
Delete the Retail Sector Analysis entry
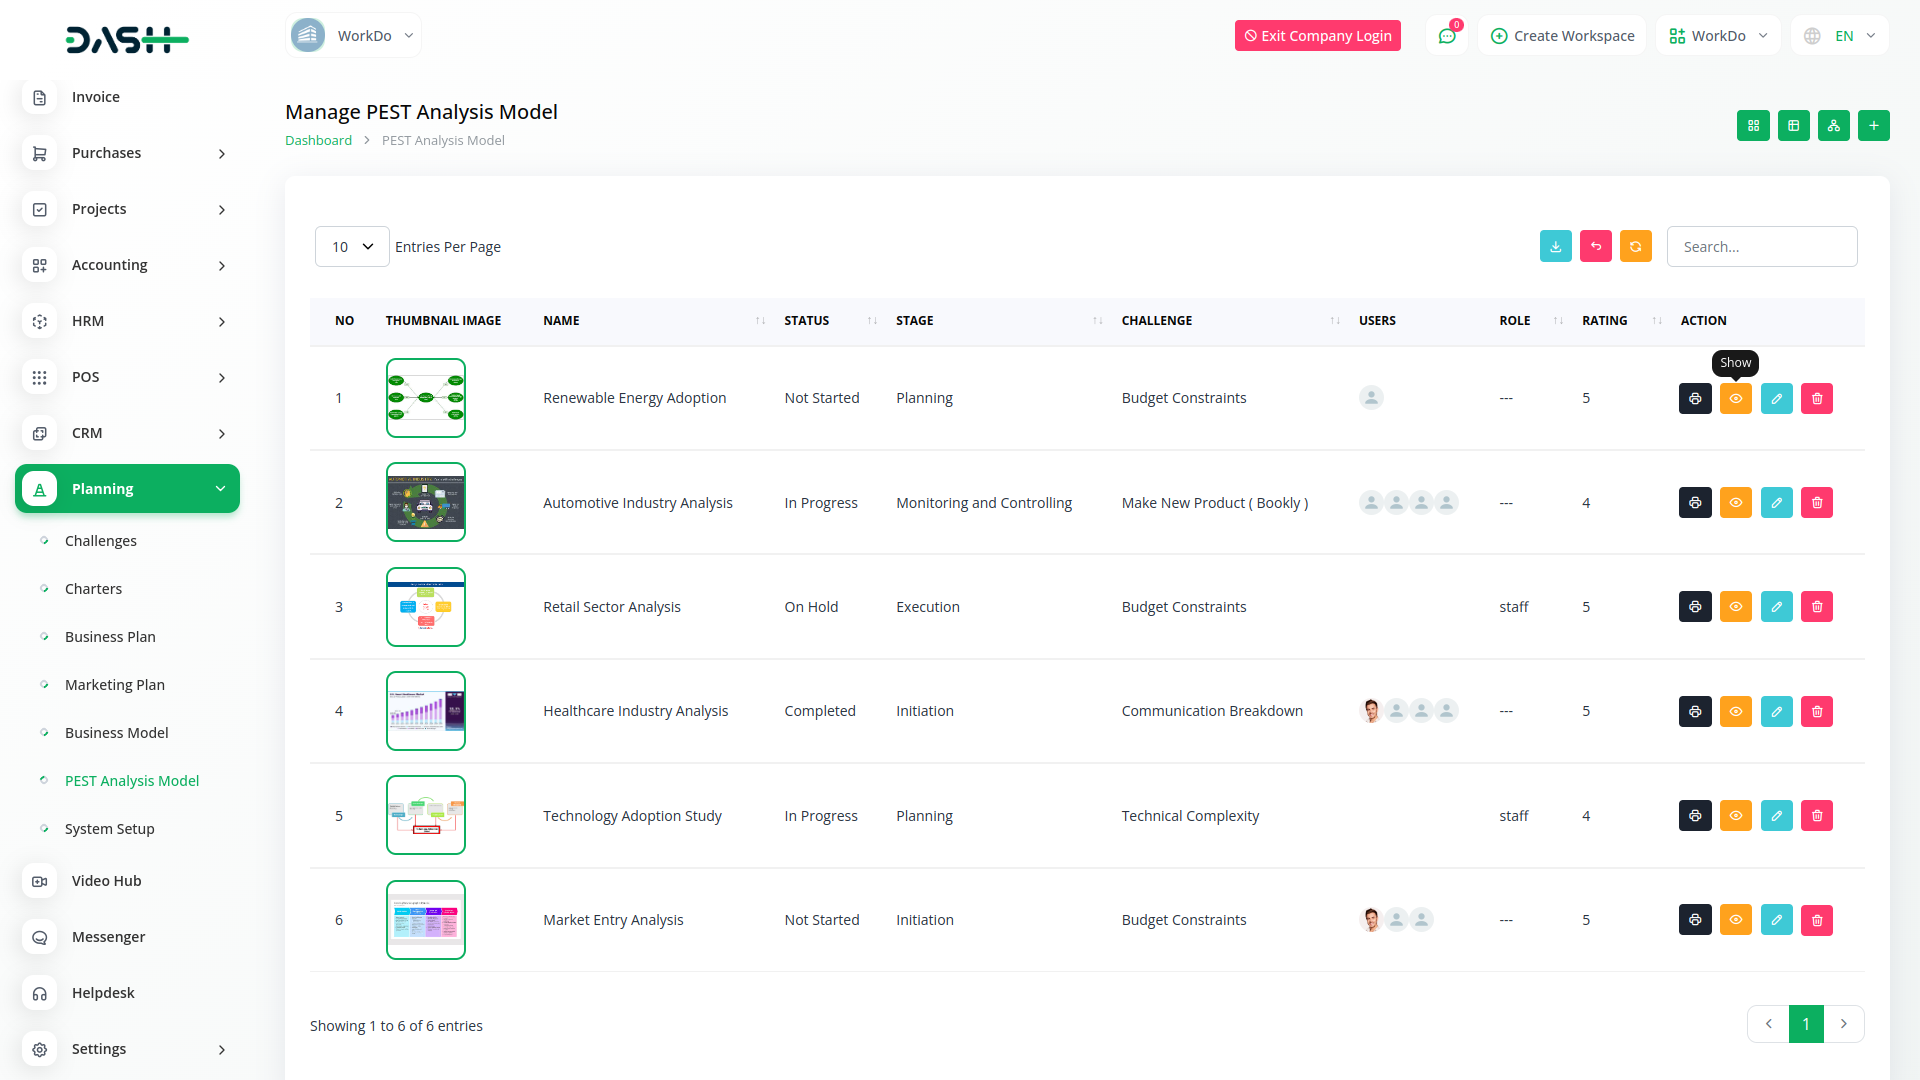point(1817,607)
